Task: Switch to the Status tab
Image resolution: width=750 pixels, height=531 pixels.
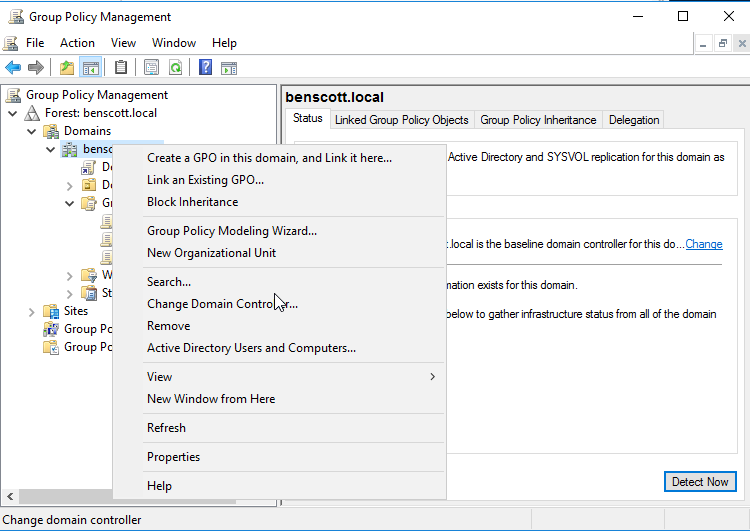Action: (308, 118)
